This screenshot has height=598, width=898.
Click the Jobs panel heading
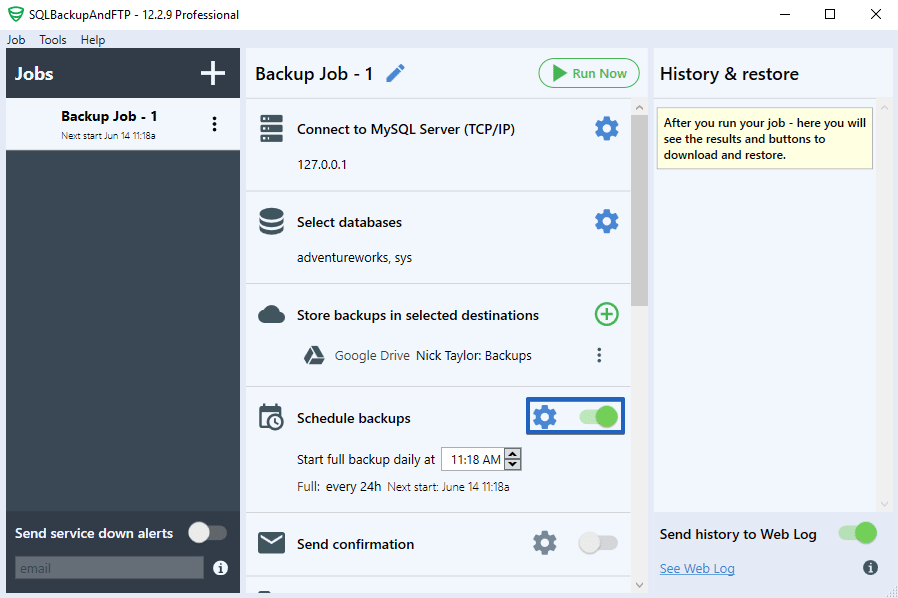point(34,73)
